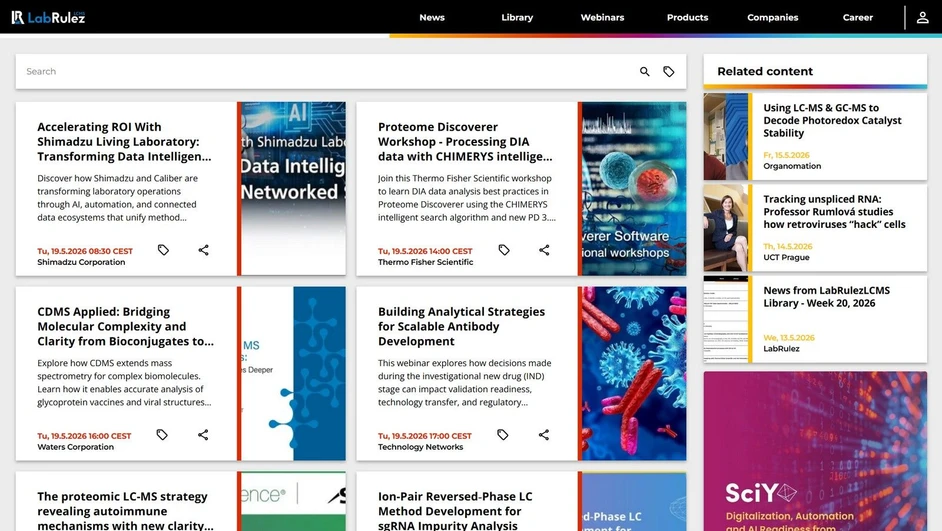942x531 pixels.
Task: Click the search magnifier icon
Action: coord(645,71)
